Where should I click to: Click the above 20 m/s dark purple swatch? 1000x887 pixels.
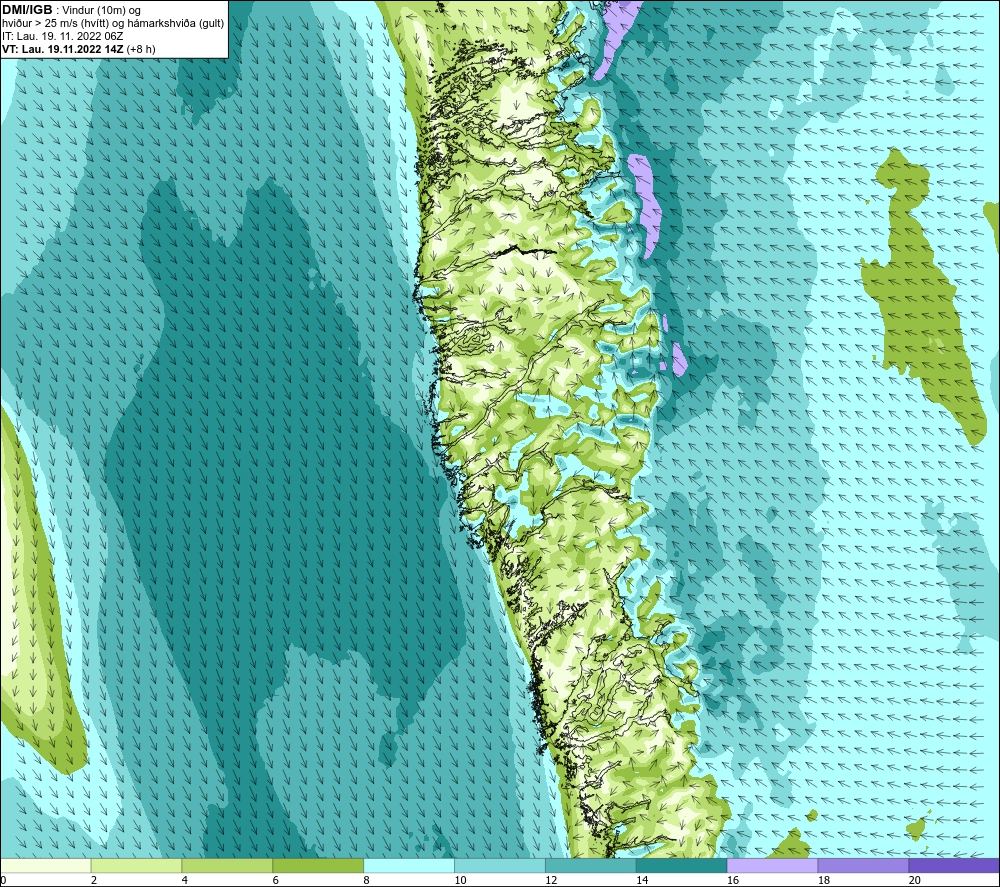953,865
